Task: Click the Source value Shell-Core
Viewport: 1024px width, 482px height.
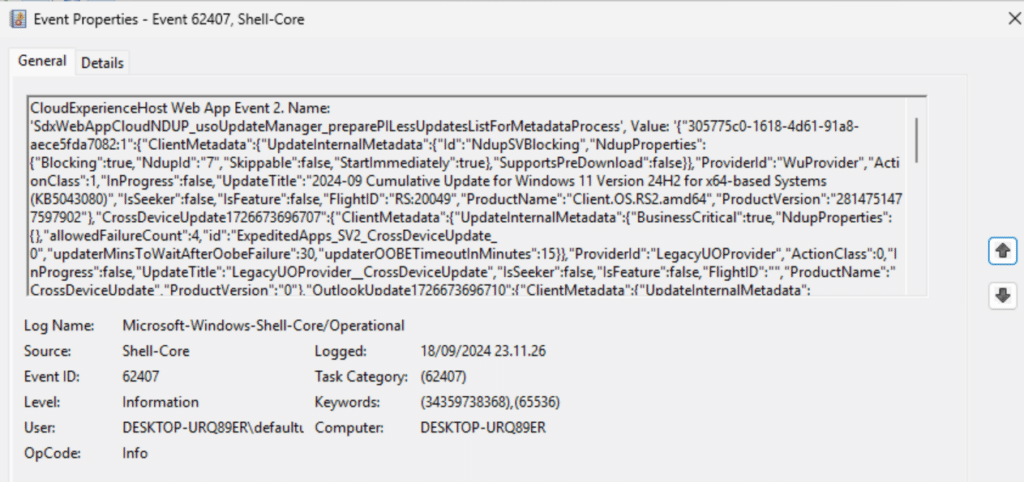Action: tap(155, 351)
